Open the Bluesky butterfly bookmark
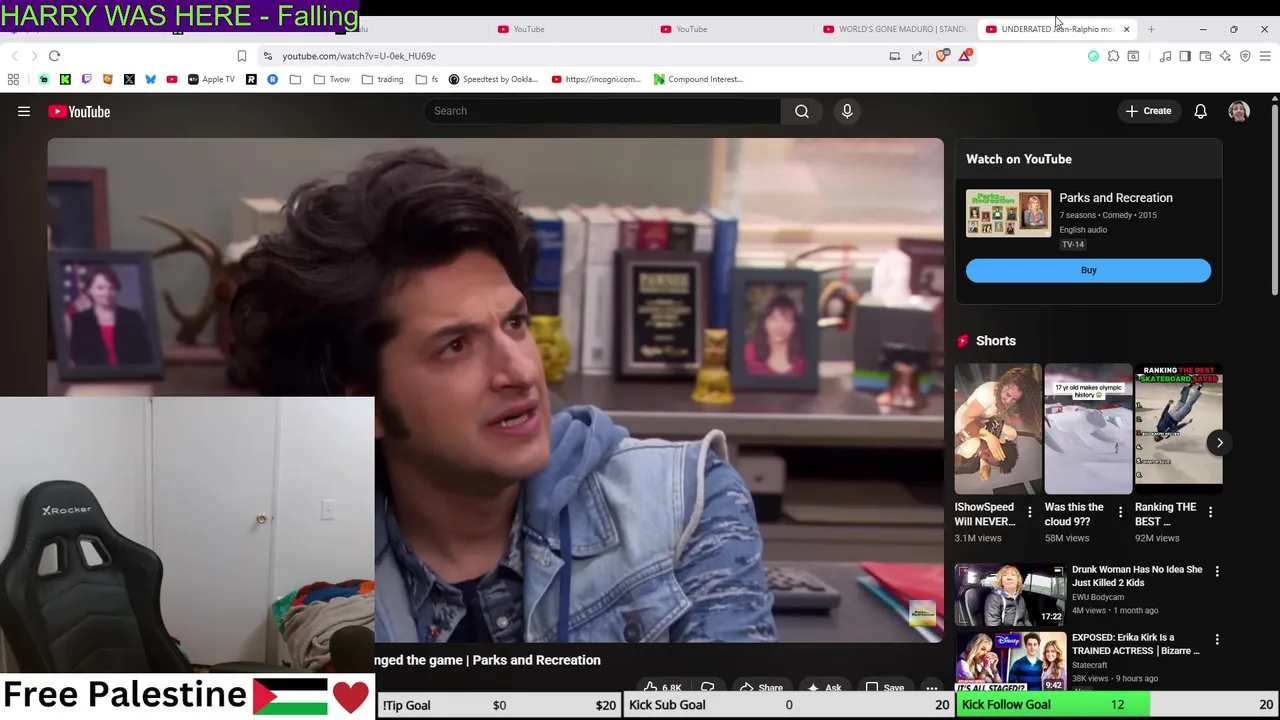Viewport: 1280px width, 720px height. click(x=150, y=79)
